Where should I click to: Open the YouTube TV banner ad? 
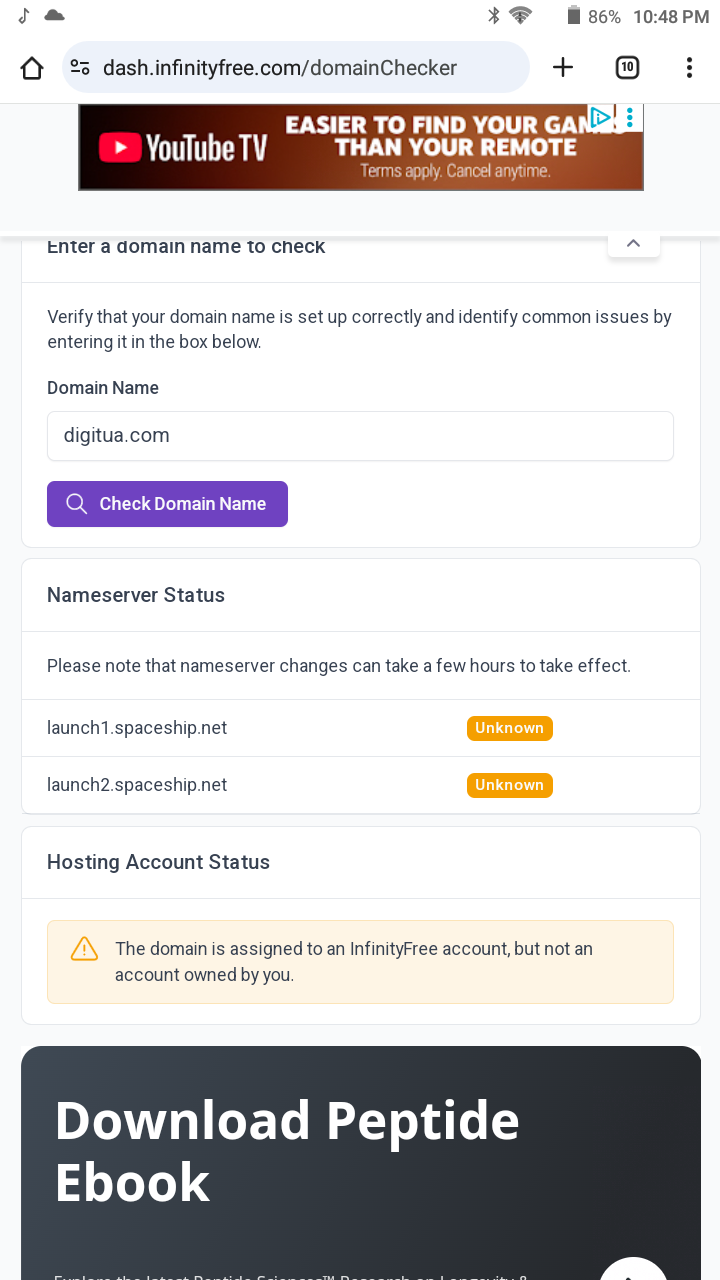tap(361, 147)
